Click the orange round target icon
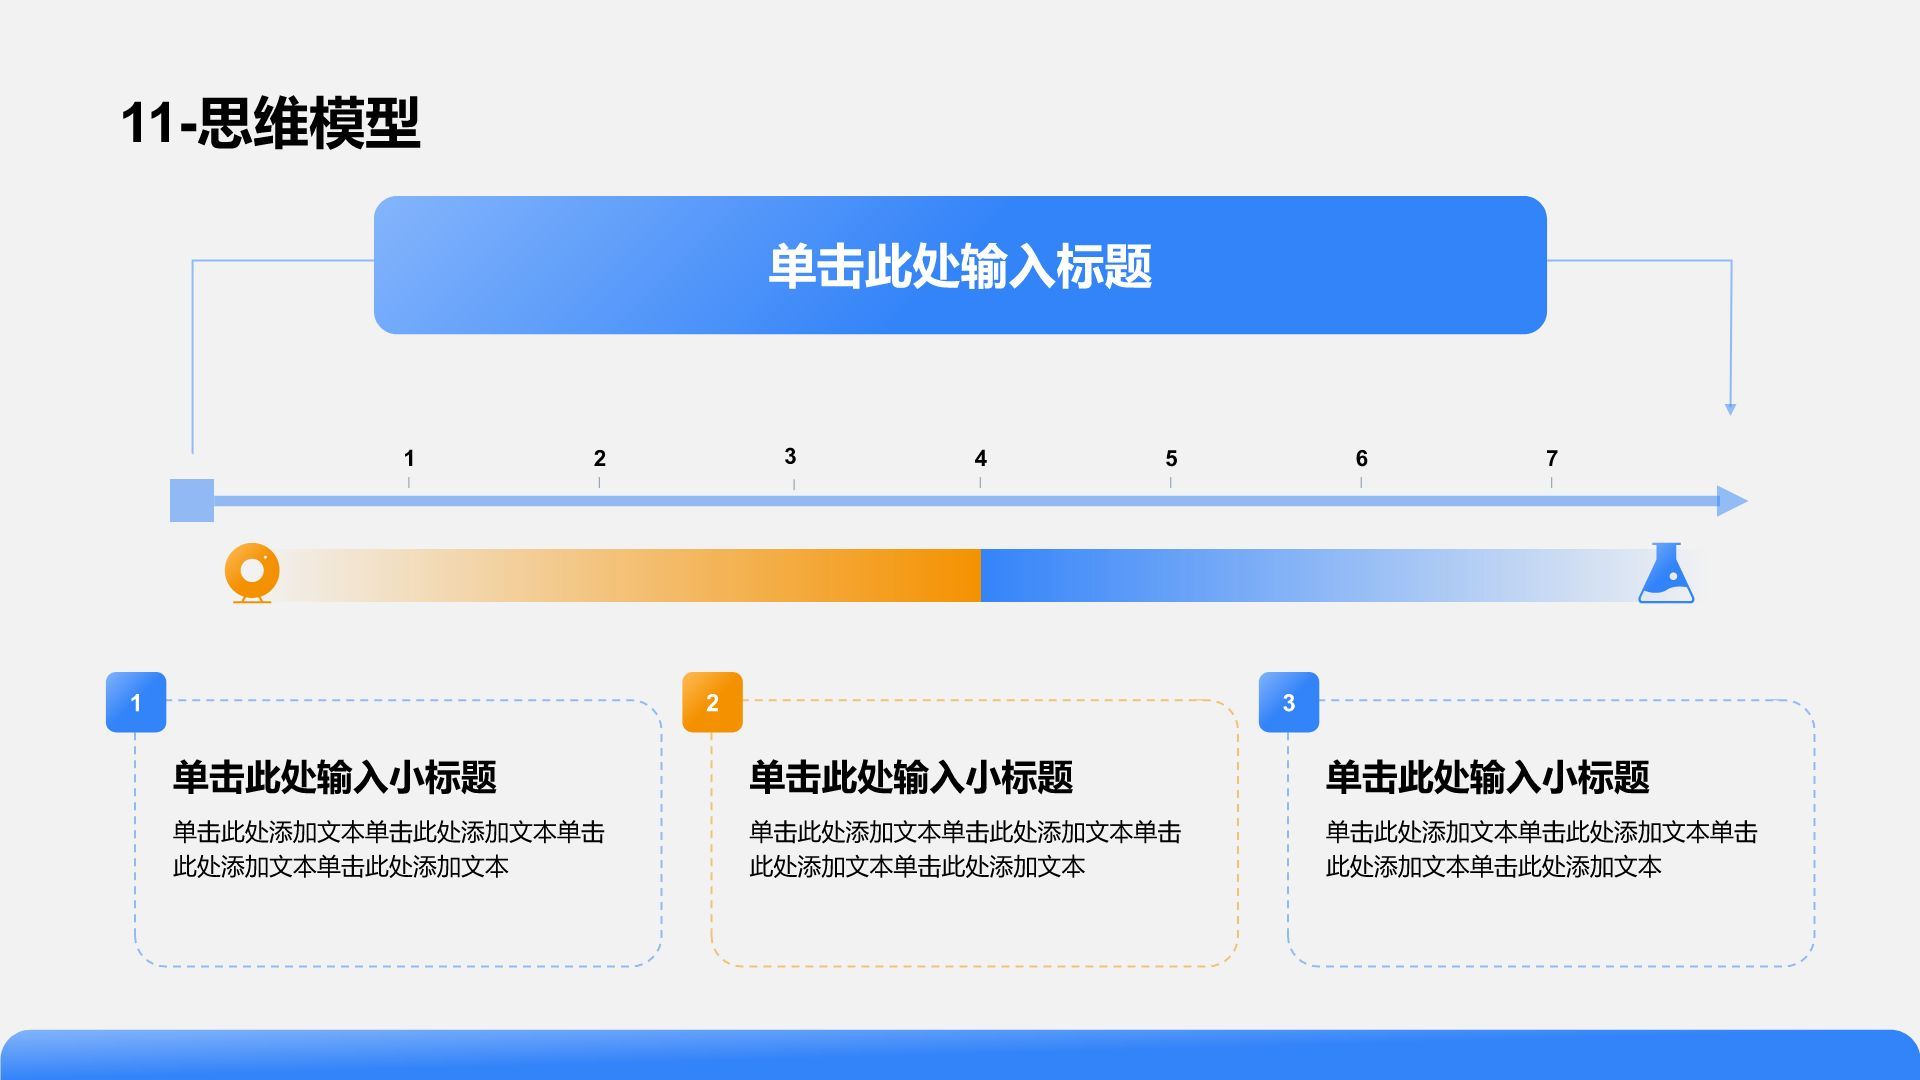The image size is (1920, 1080). [x=252, y=573]
